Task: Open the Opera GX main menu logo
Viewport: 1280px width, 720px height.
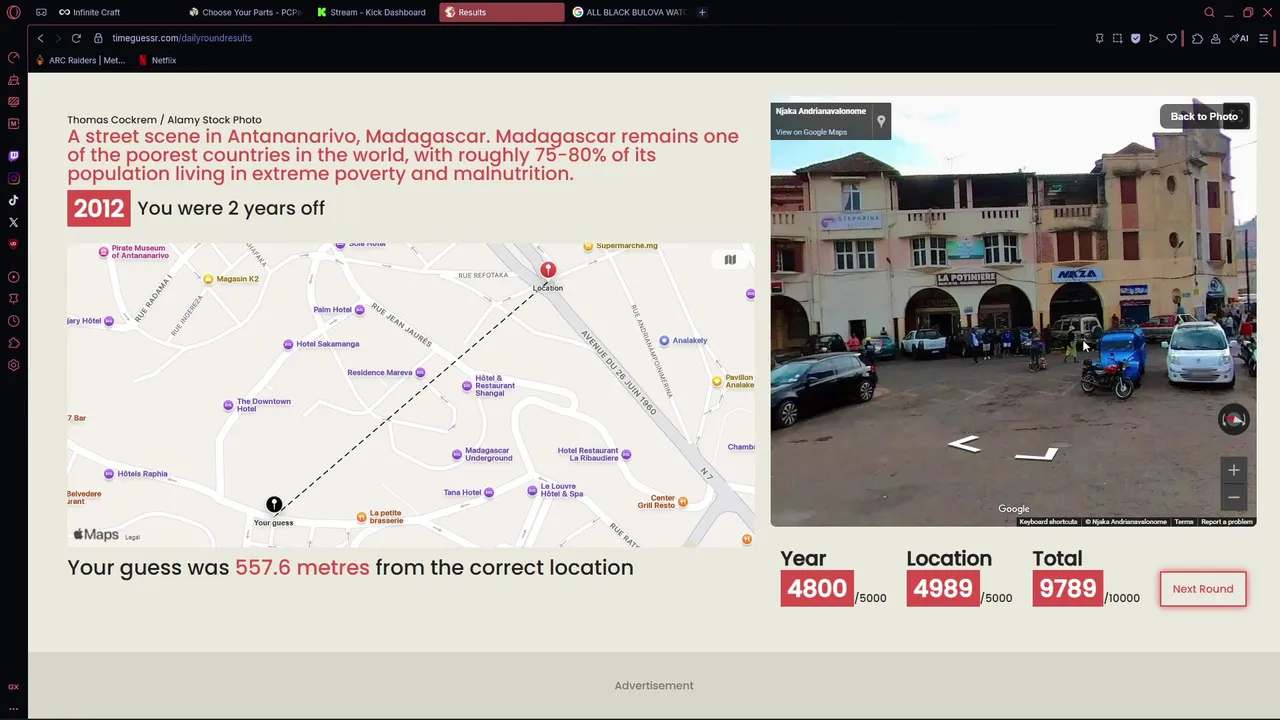Action: point(13,12)
